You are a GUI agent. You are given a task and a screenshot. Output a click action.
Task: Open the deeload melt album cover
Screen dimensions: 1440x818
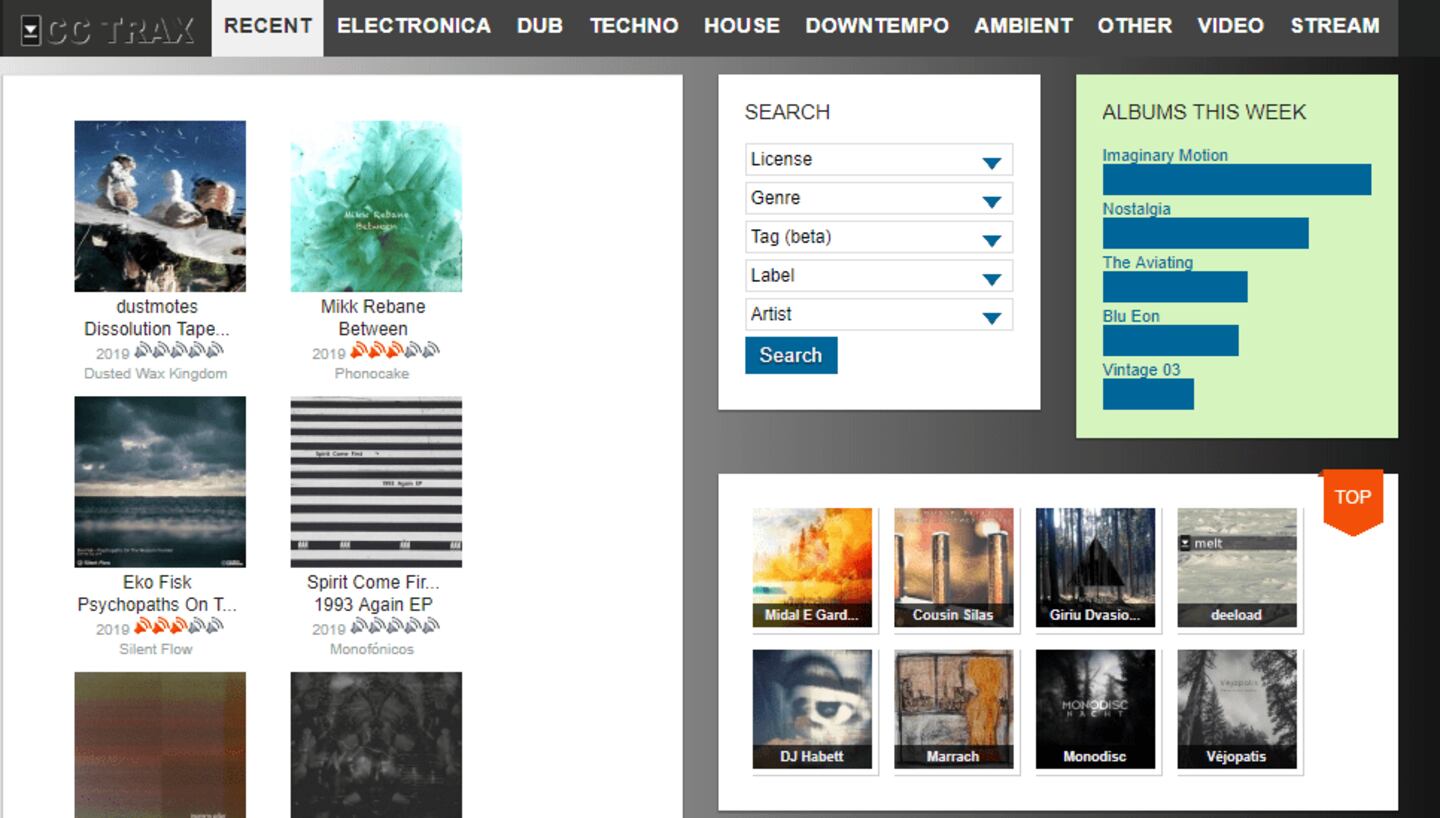(1236, 567)
